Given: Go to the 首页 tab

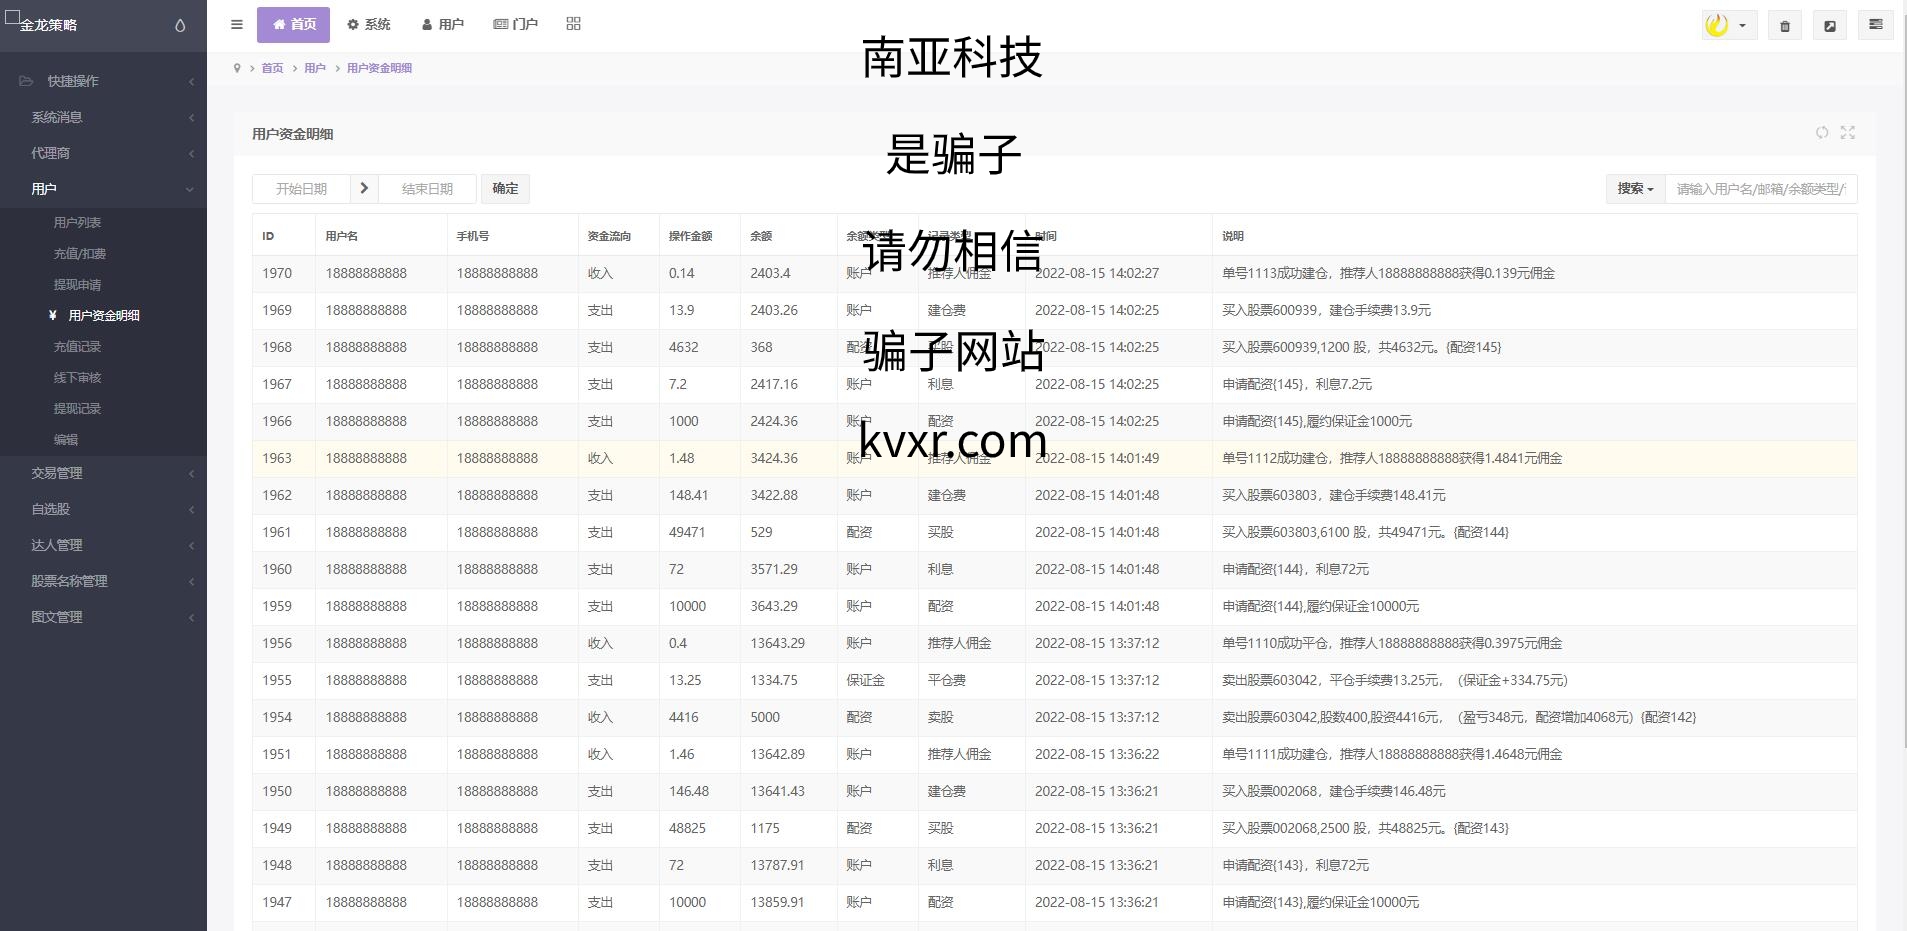Looking at the screenshot, I should click(293, 25).
